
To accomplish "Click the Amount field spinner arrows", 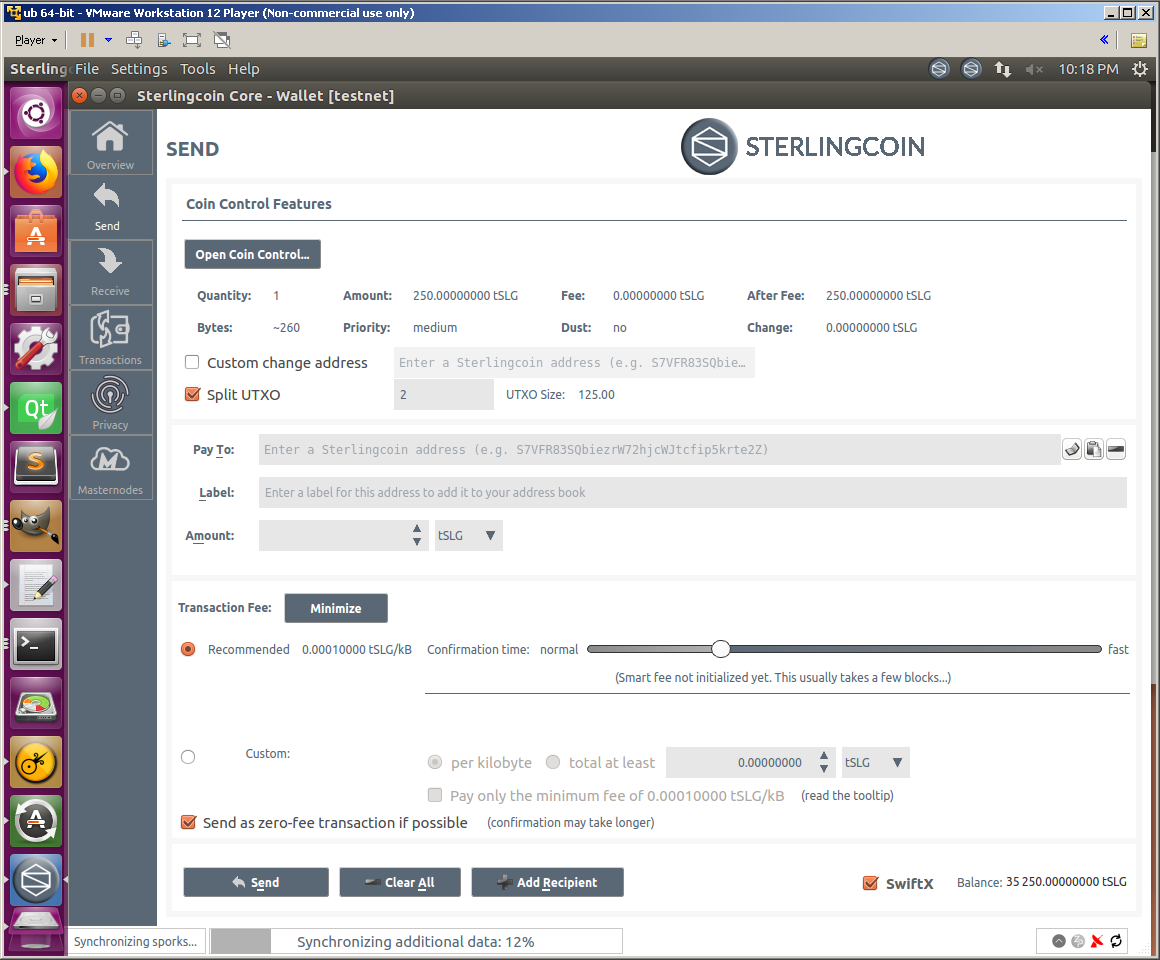I will [x=417, y=535].
